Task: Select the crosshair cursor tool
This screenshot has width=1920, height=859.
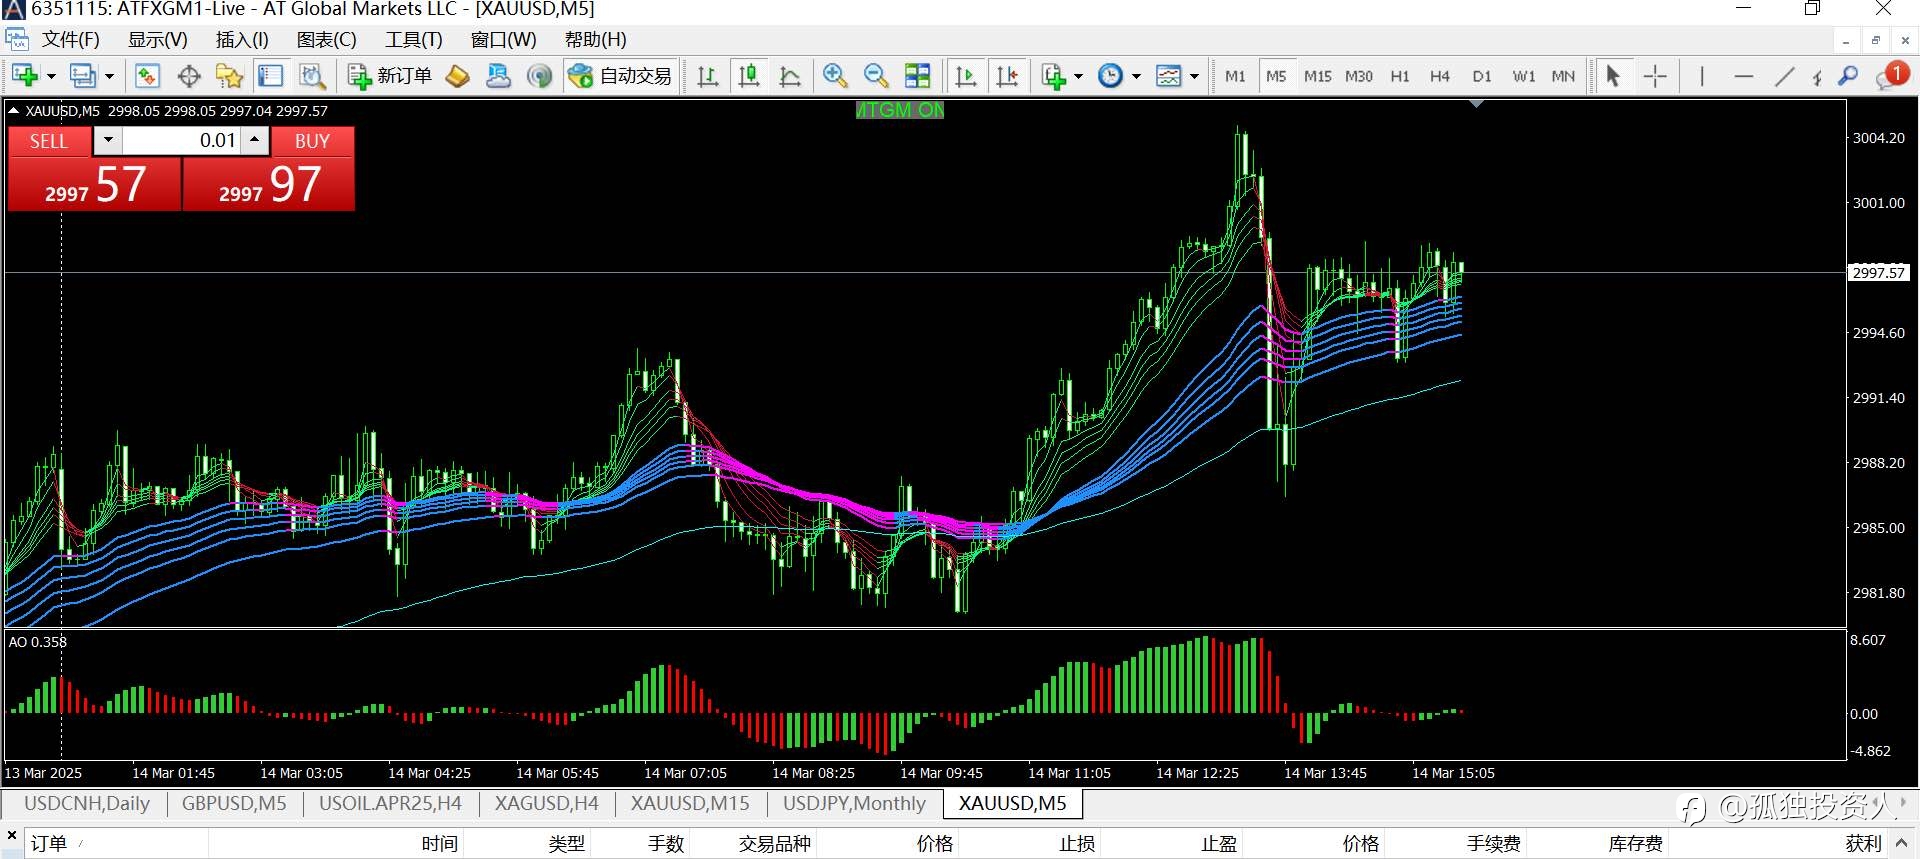Action: (1655, 76)
